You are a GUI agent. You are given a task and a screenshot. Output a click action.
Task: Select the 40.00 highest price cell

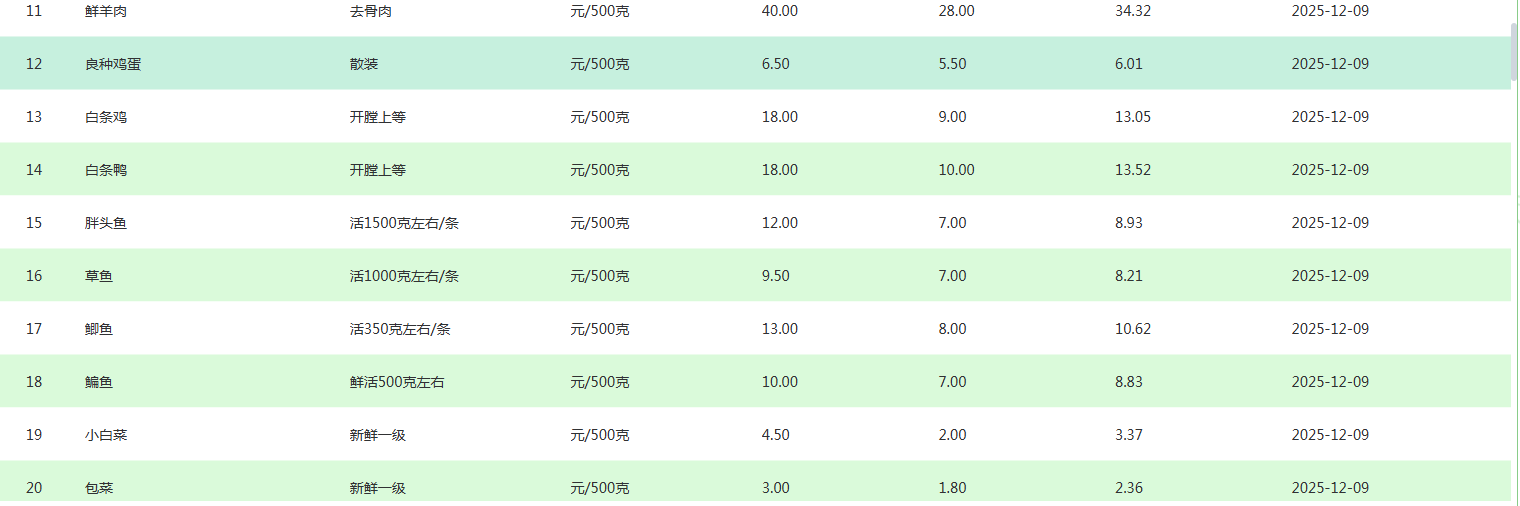click(780, 11)
